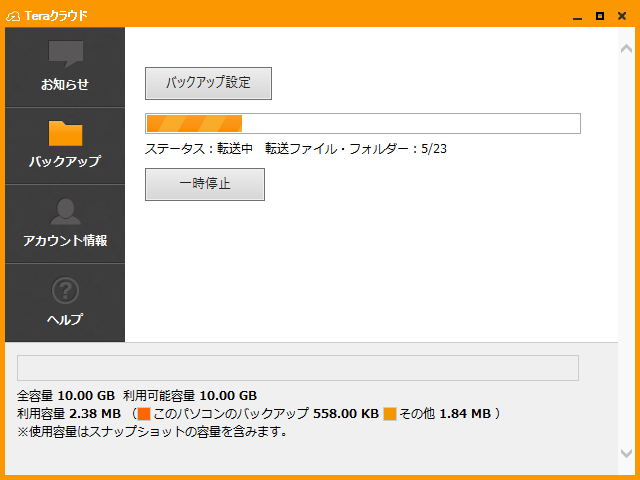
Task: Click the Teraクラウド cloud icon in title bar
Action: pyautogui.click(x=13, y=15)
